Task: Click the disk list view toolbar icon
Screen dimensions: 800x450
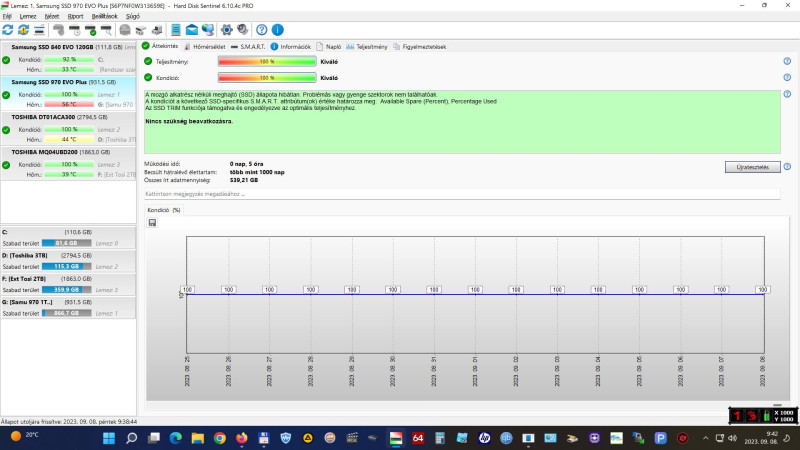Action: pyautogui.click(x=39, y=30)
